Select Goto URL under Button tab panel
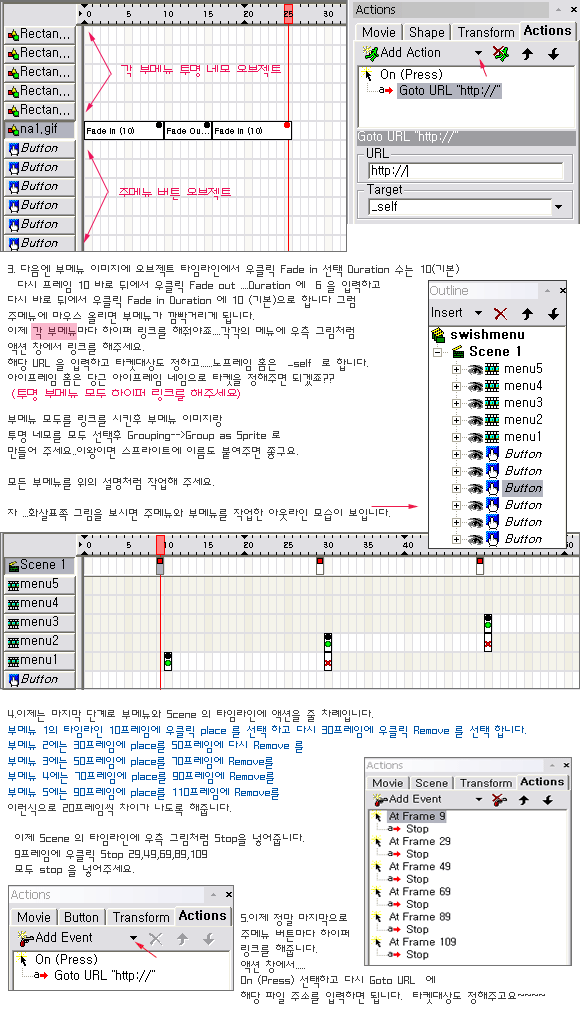This screenshot has height=1010, width=580. [104, 975]
